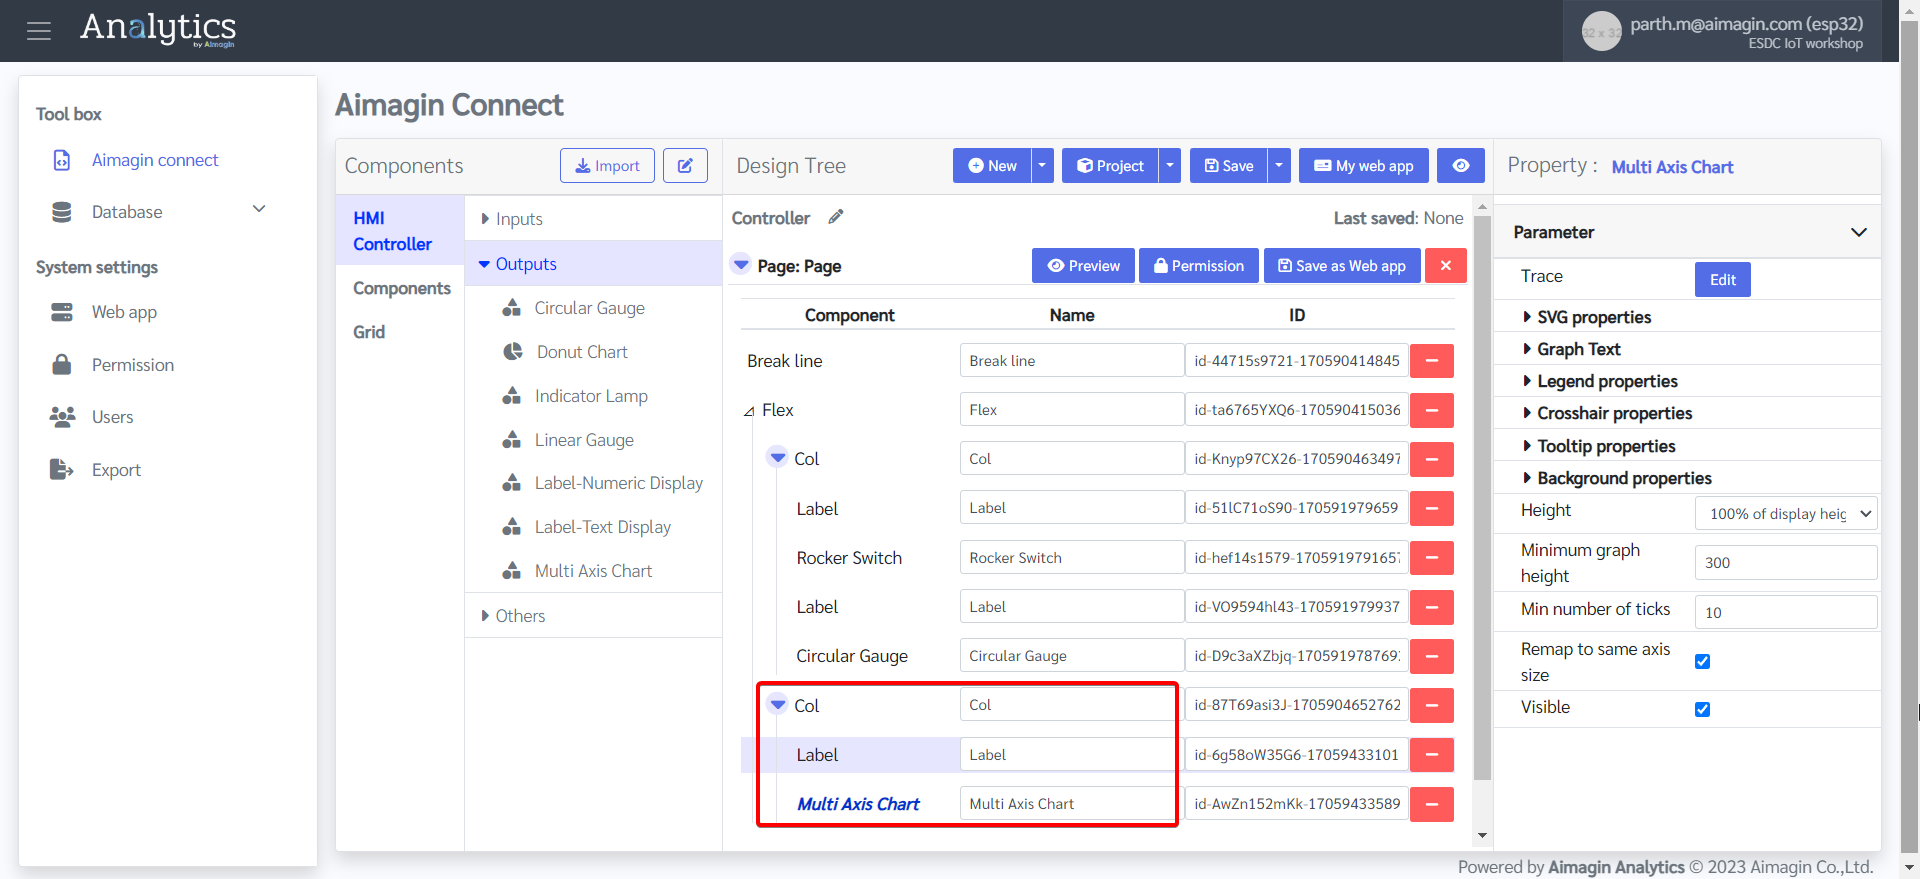Screen dimensions: 1920x879
Task: Toggle the Visible checkbox
Action: (1703, 710)
